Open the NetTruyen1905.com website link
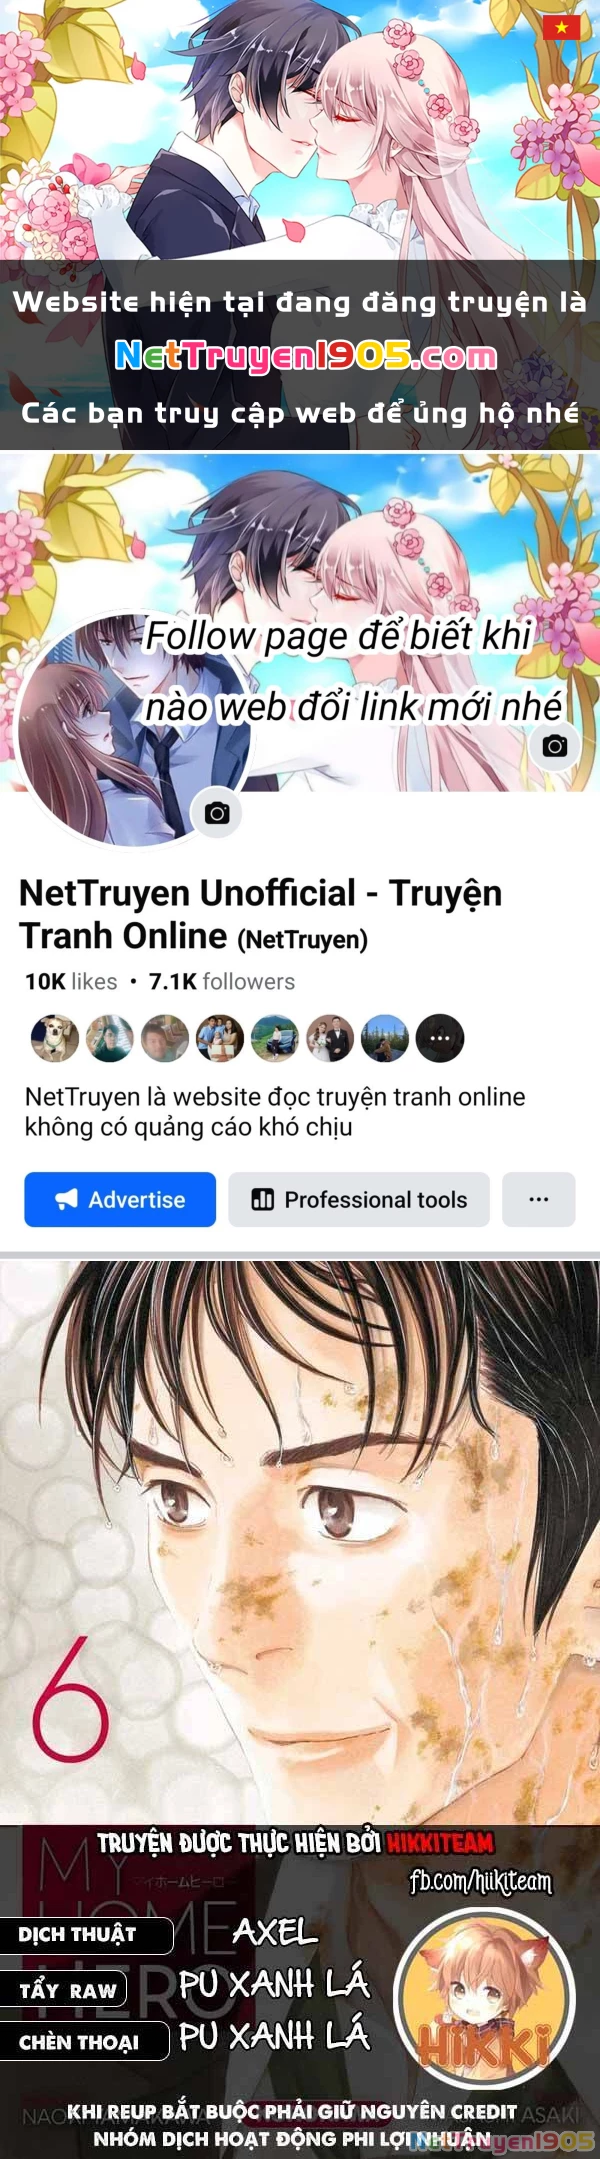Screen dimensions: 600x2159 (x=306, y=356)
